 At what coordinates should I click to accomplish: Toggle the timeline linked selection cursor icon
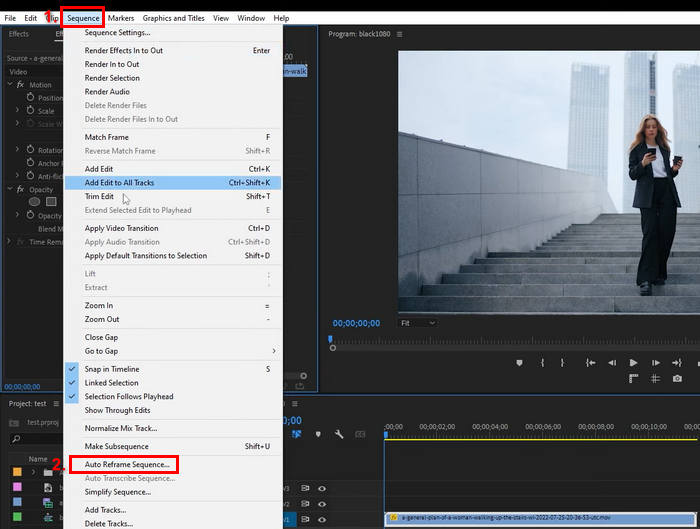pos(296,434)
